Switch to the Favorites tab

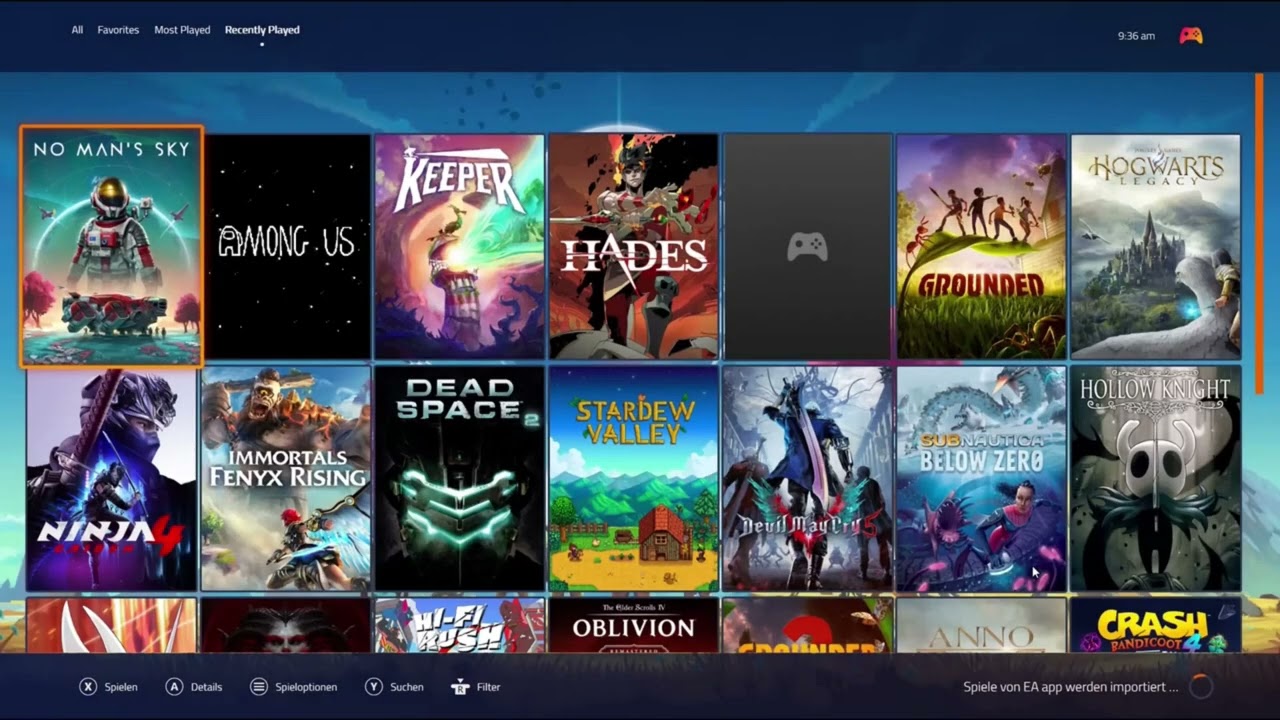click(x=118, y=30)
